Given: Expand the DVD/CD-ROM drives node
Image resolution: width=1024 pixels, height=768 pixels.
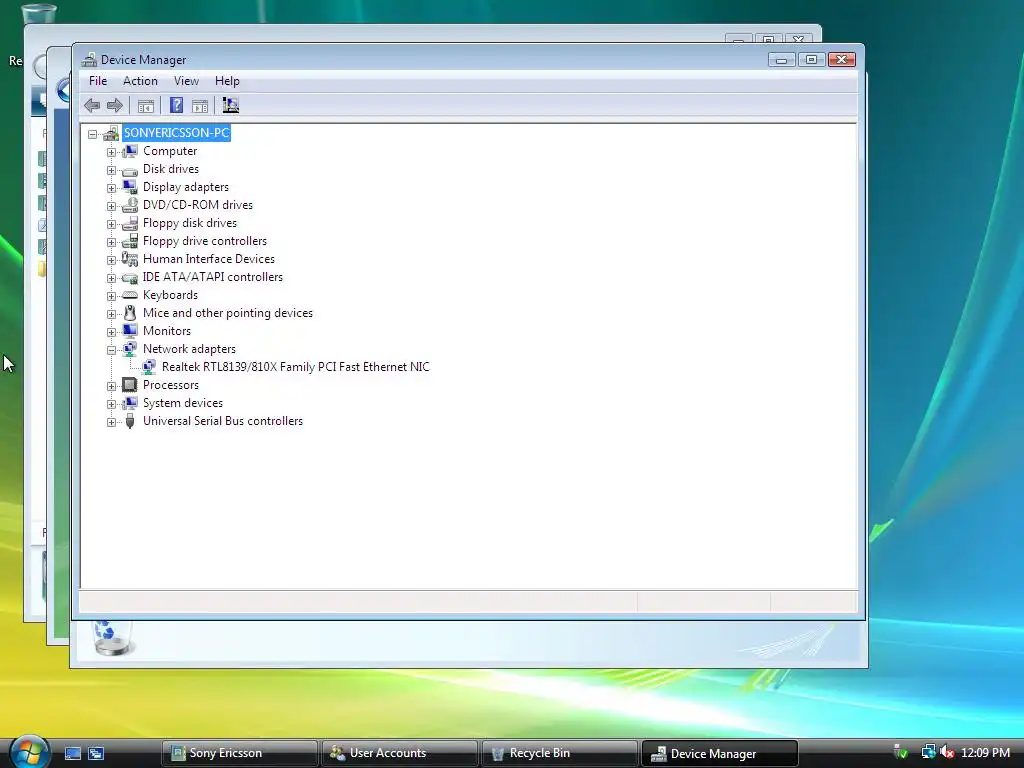Looking at the screenshot, I should [x=112, y=206].
